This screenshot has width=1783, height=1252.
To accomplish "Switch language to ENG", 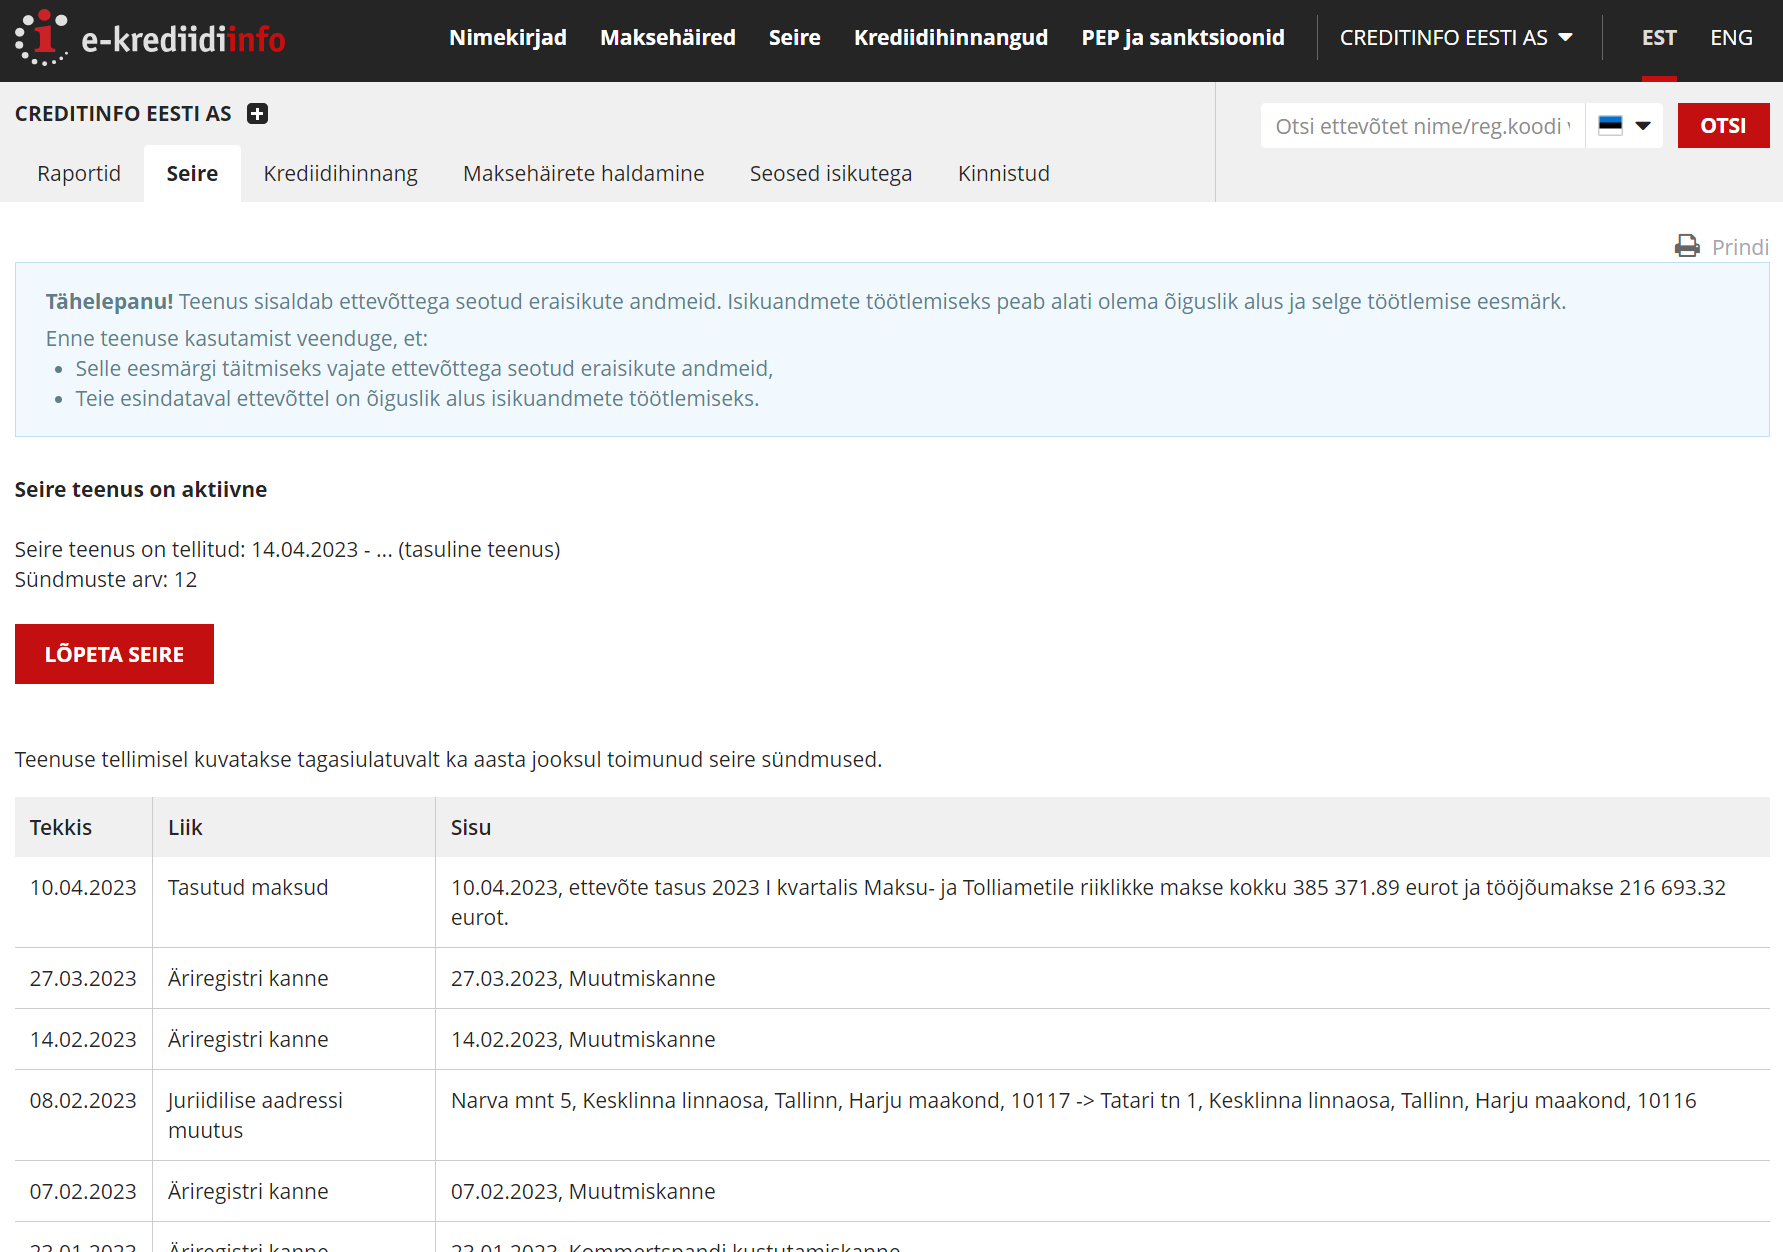I will pyautogui.click(x=1731, y=38).
